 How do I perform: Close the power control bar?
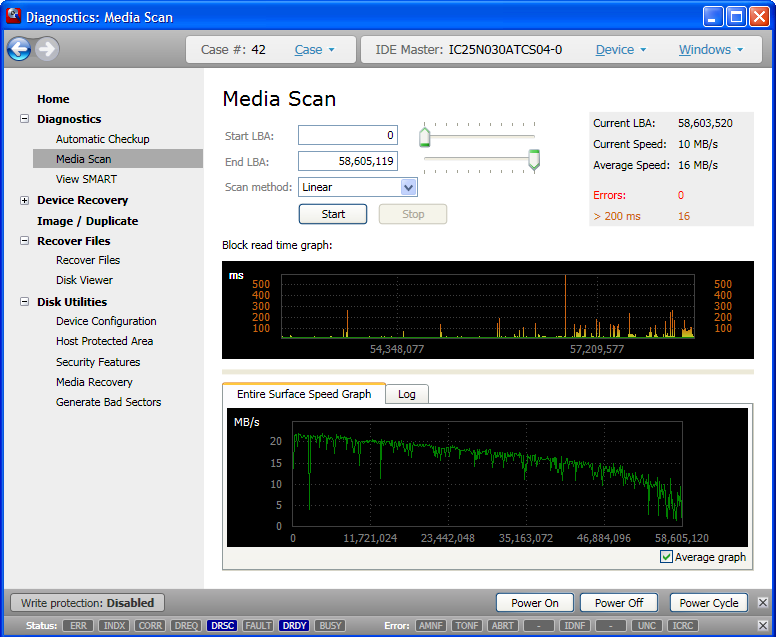tap(762, 603)
